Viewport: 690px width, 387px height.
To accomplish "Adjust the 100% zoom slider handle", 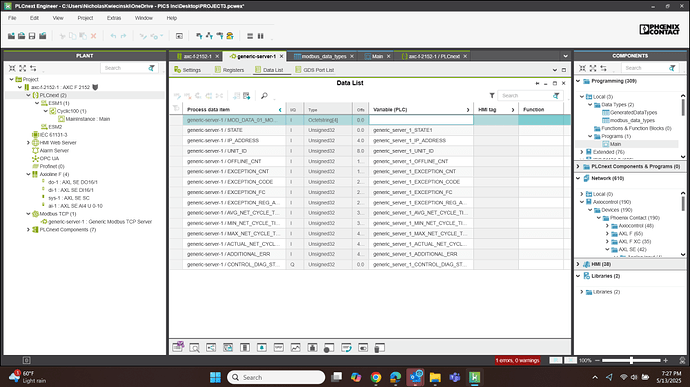I will (631, 360).
